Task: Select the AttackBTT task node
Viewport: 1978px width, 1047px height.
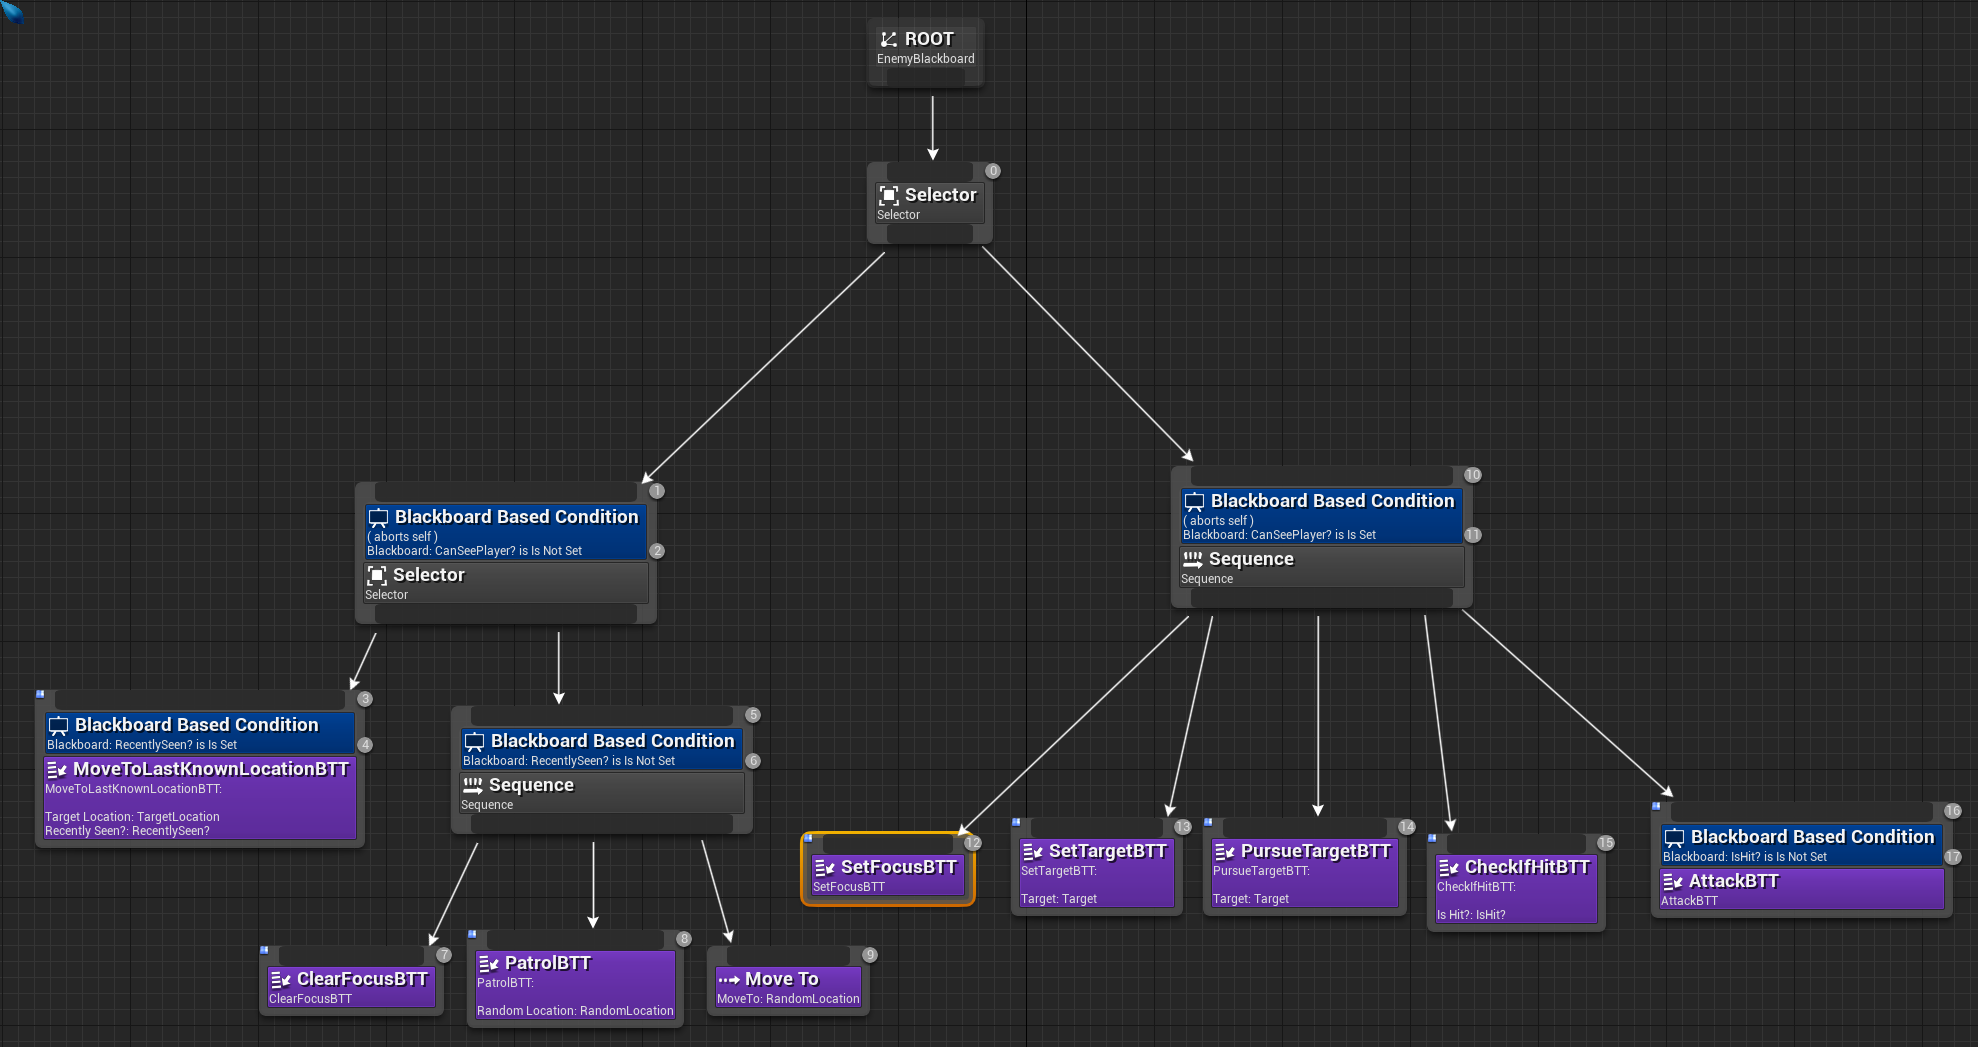Action: 1802,889
